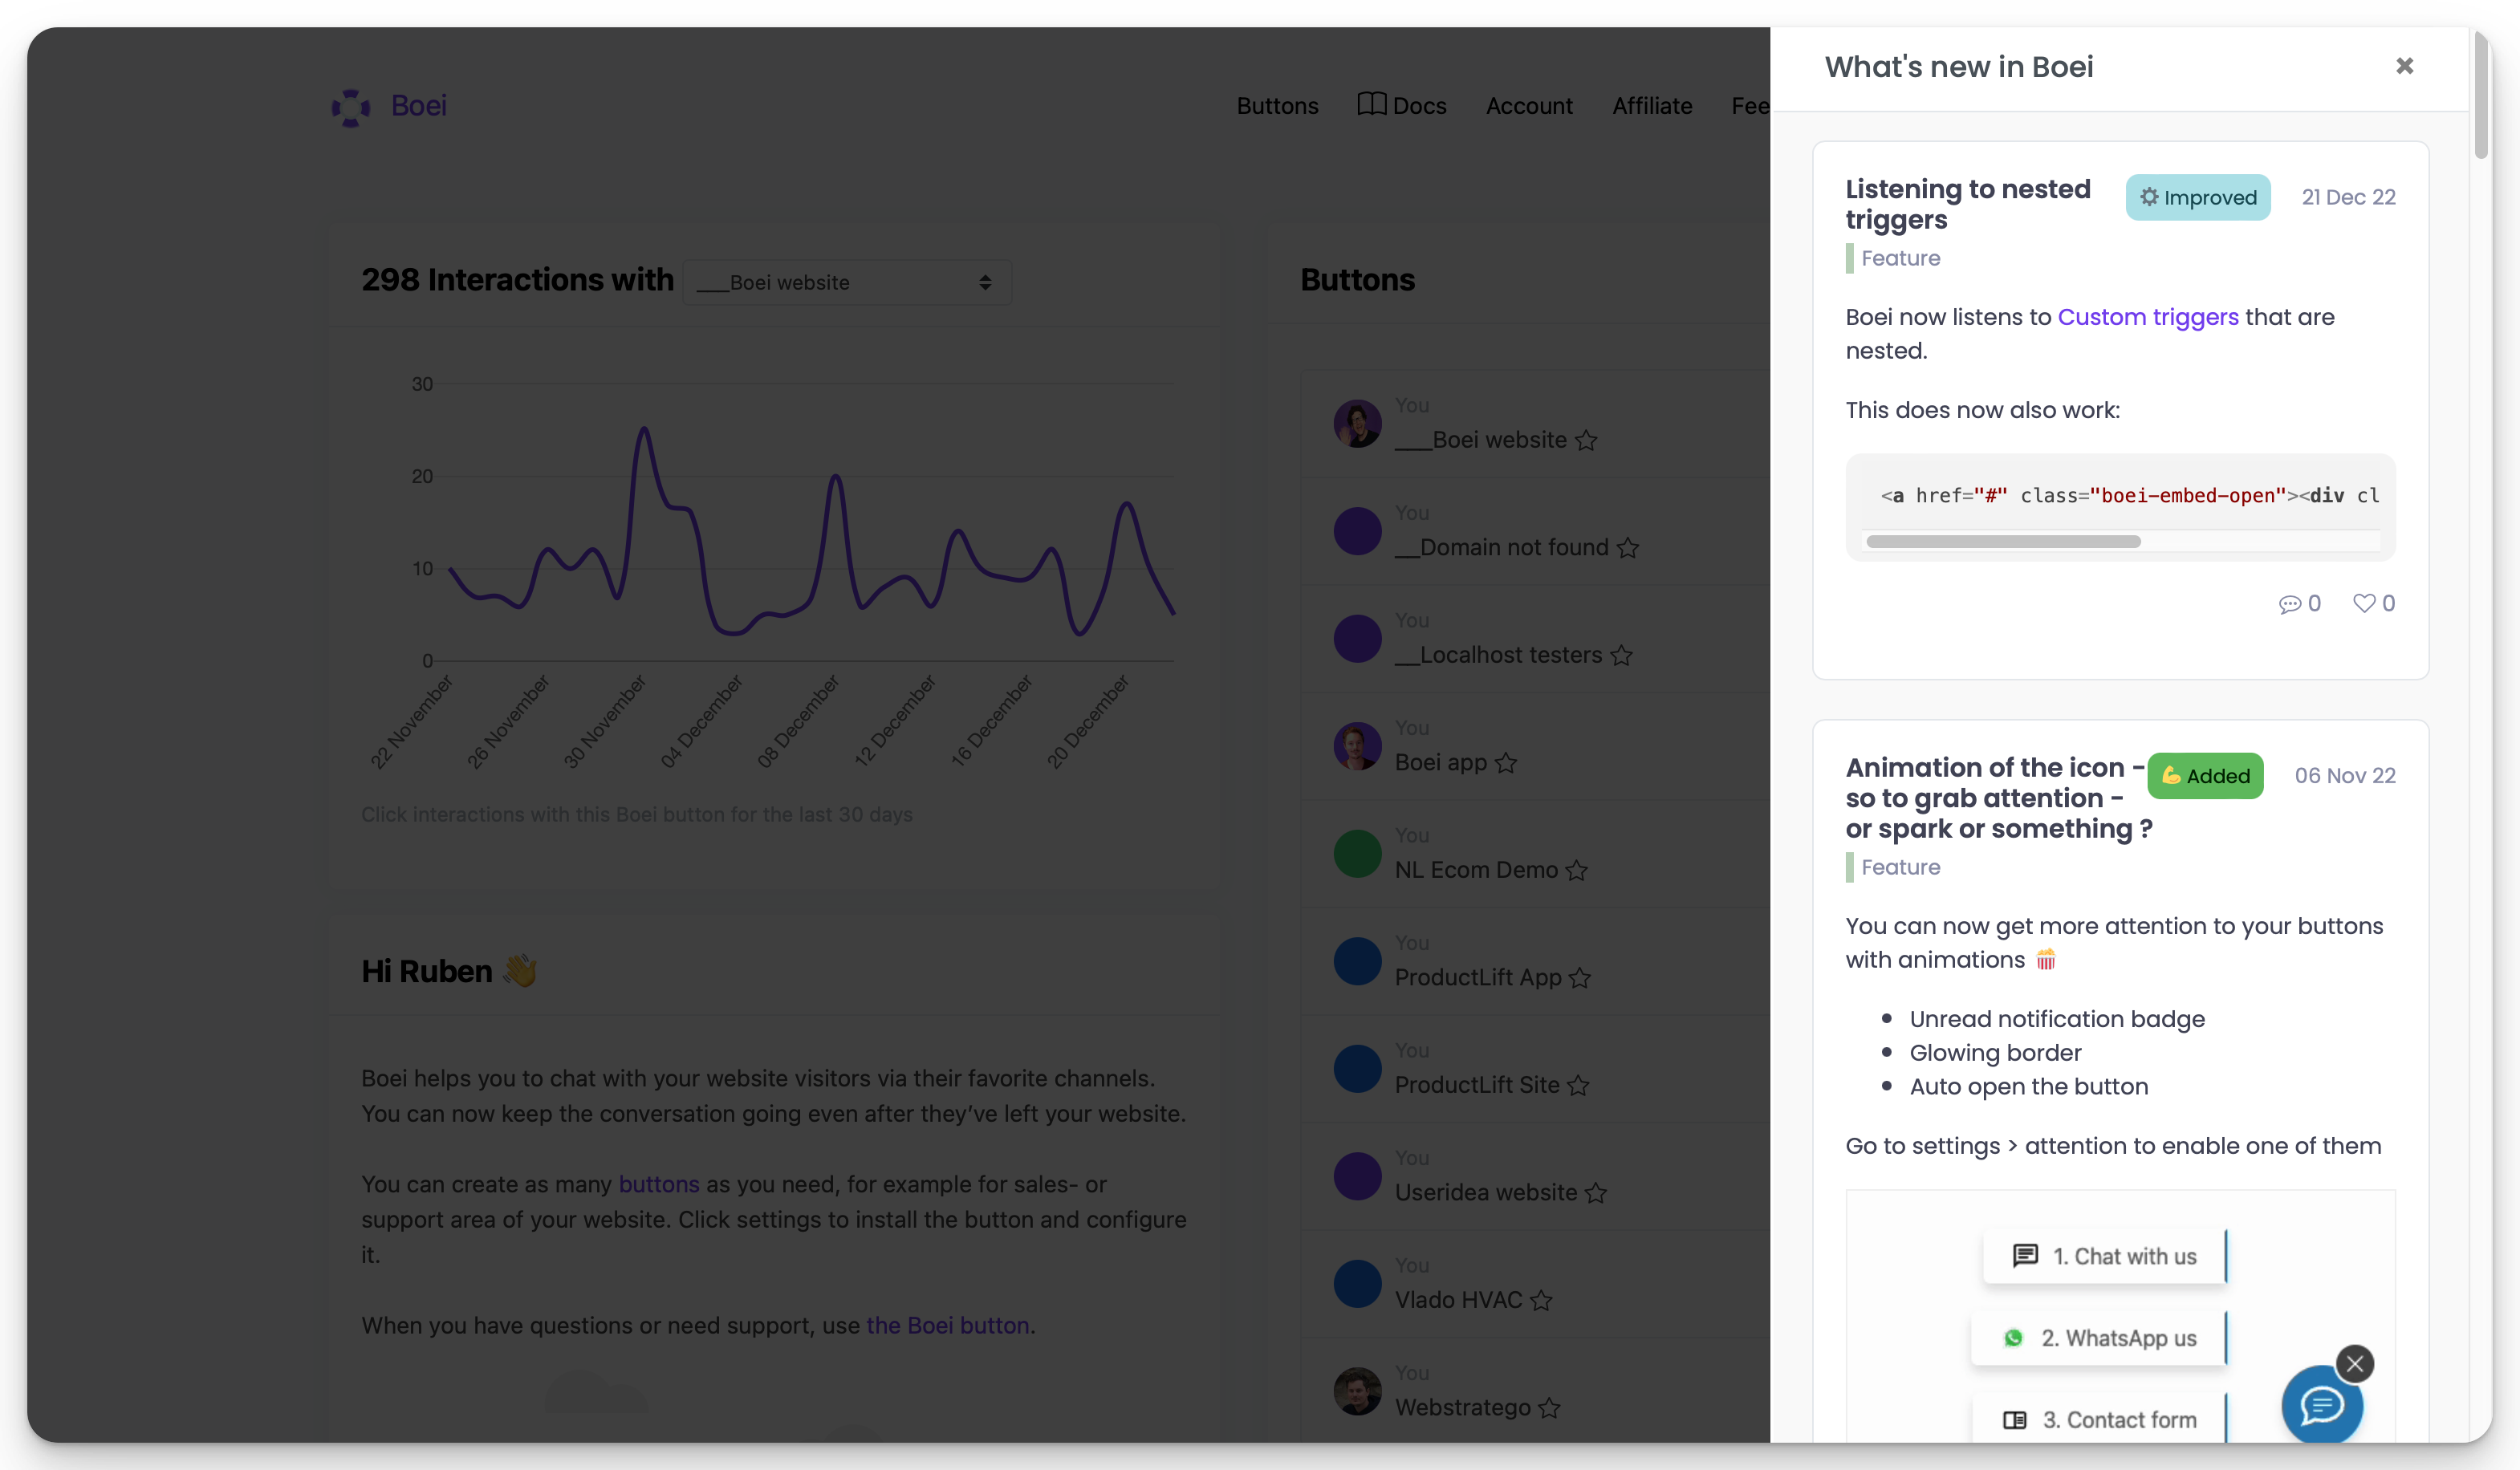Favorite the NL Ecom Demo button

point(1578,871)
